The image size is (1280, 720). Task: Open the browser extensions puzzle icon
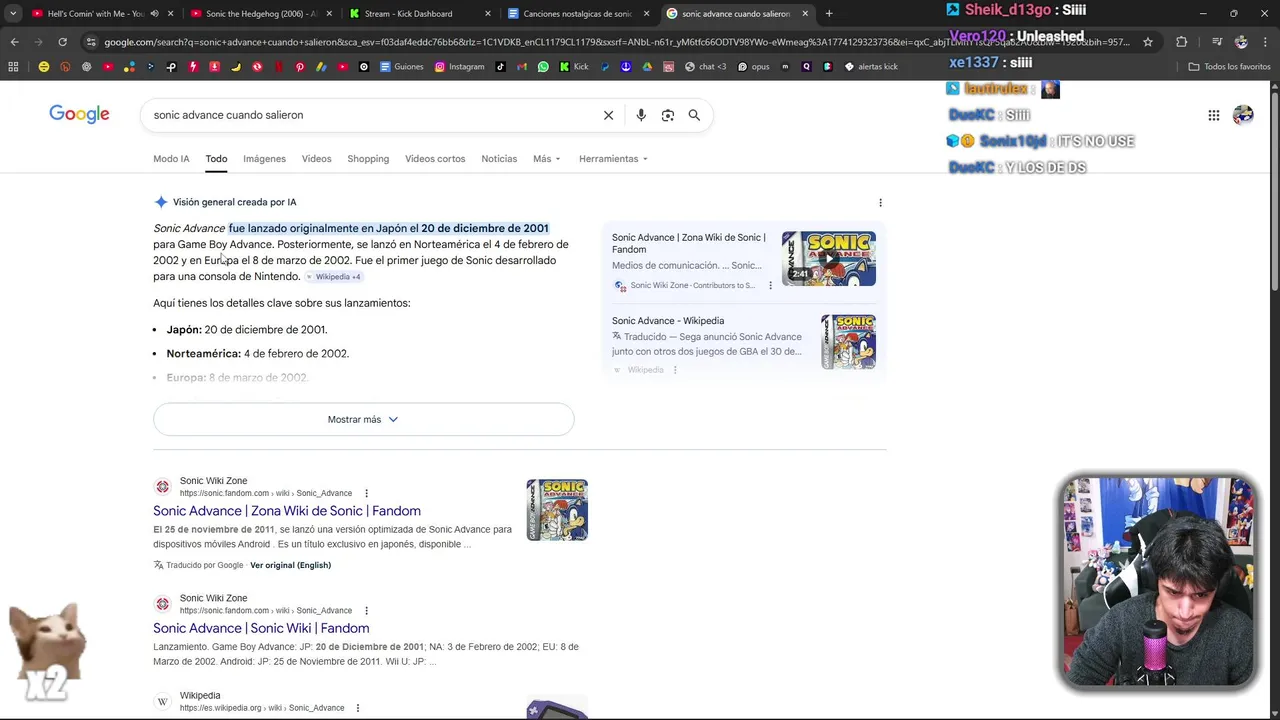tap(1182, 42)
